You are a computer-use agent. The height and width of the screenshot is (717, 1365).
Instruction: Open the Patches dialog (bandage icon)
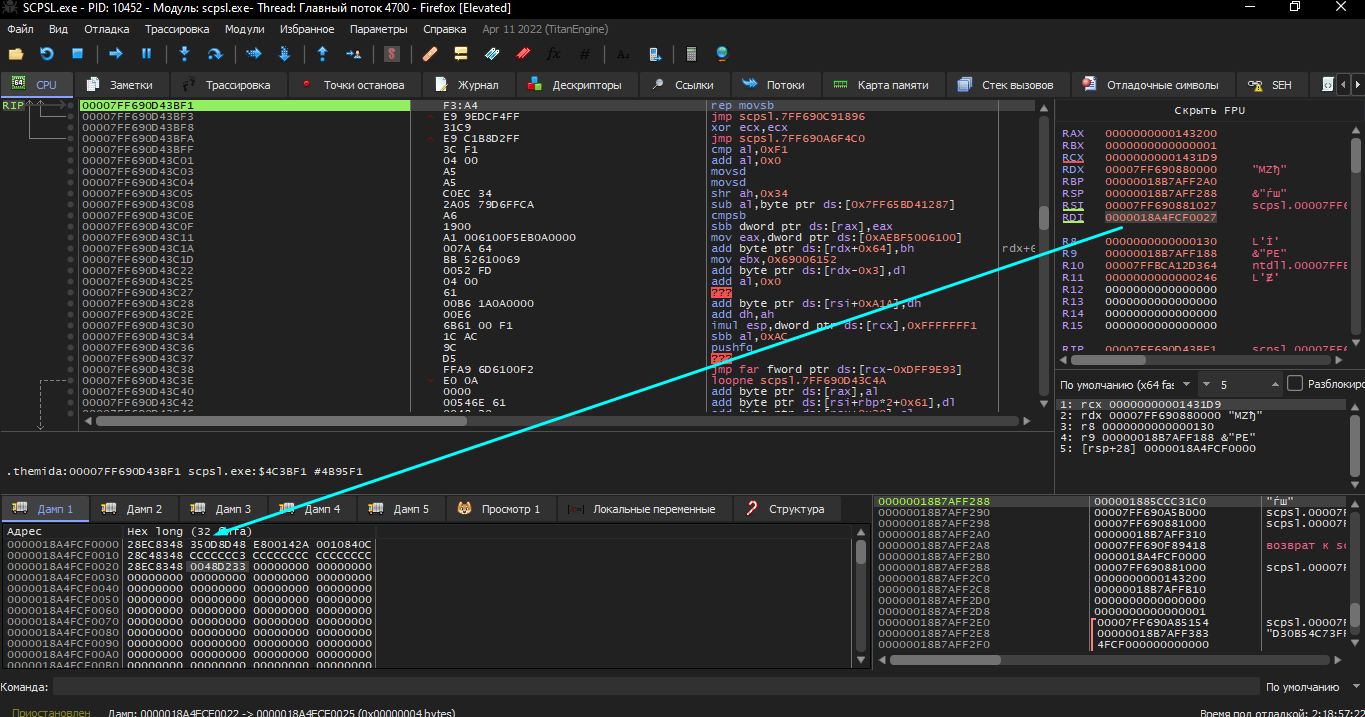click(430, 53)
